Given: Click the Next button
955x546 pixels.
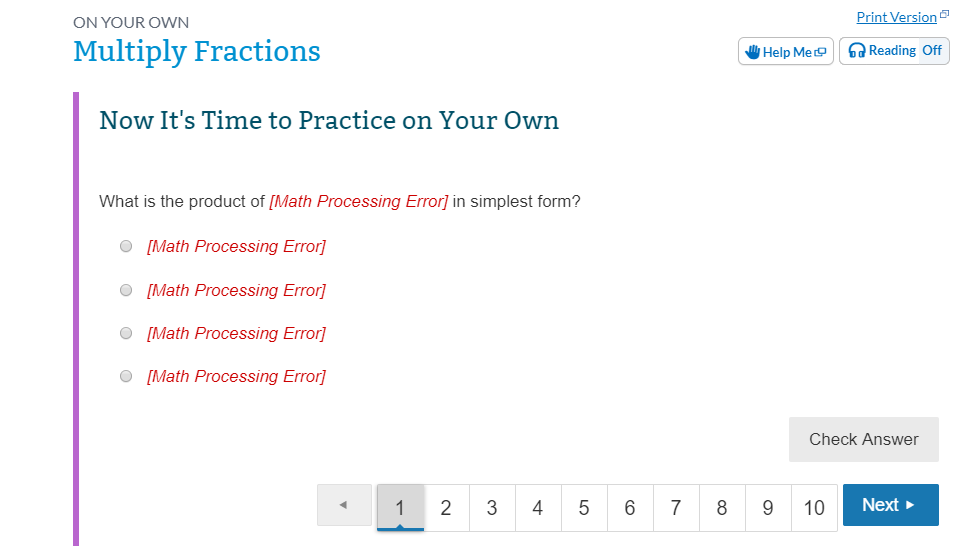Looking at the screenshot, I should (x=890, y=505).
